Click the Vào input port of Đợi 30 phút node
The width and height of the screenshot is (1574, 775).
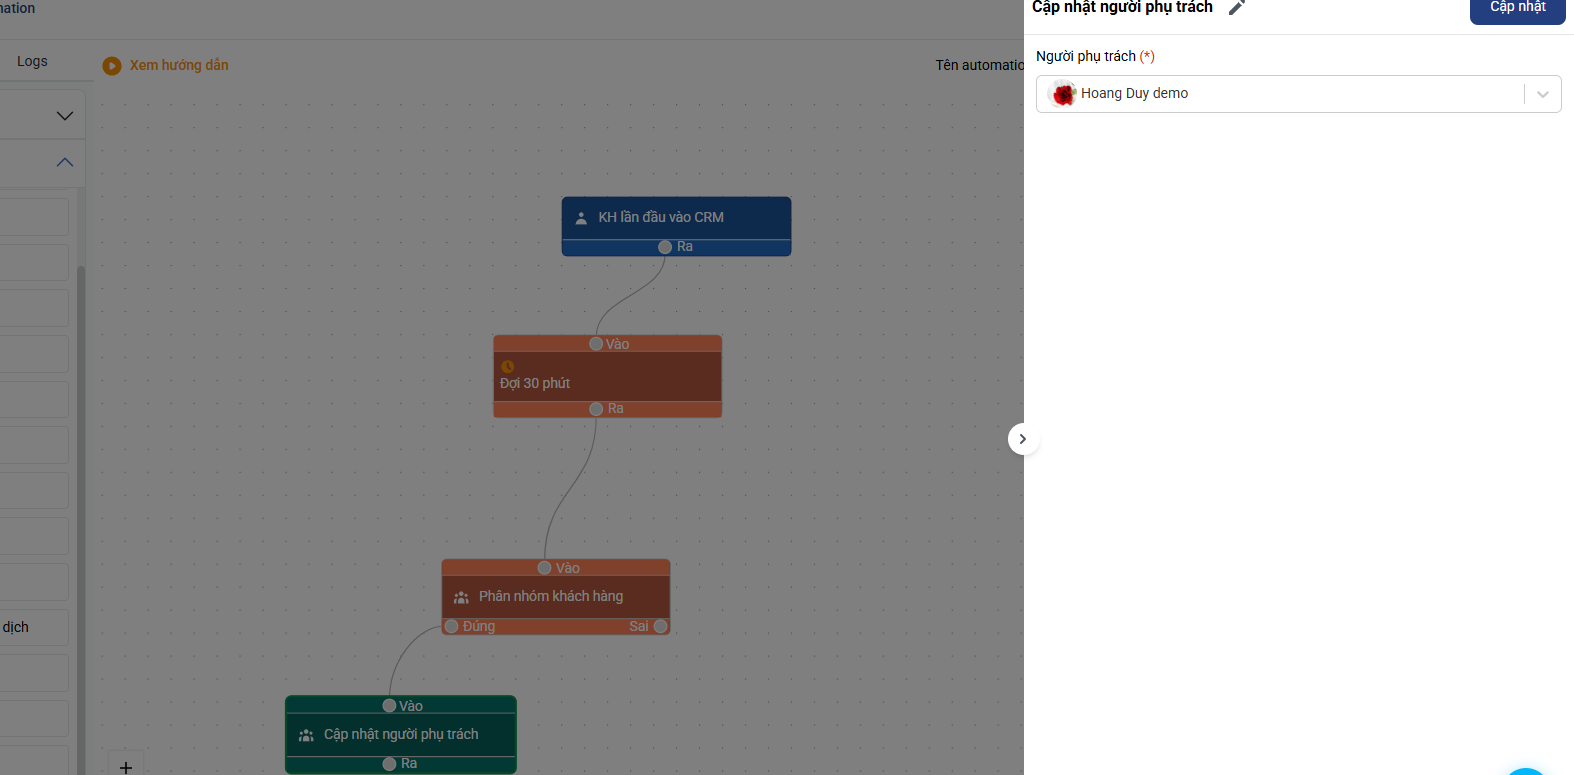(596, 344)
